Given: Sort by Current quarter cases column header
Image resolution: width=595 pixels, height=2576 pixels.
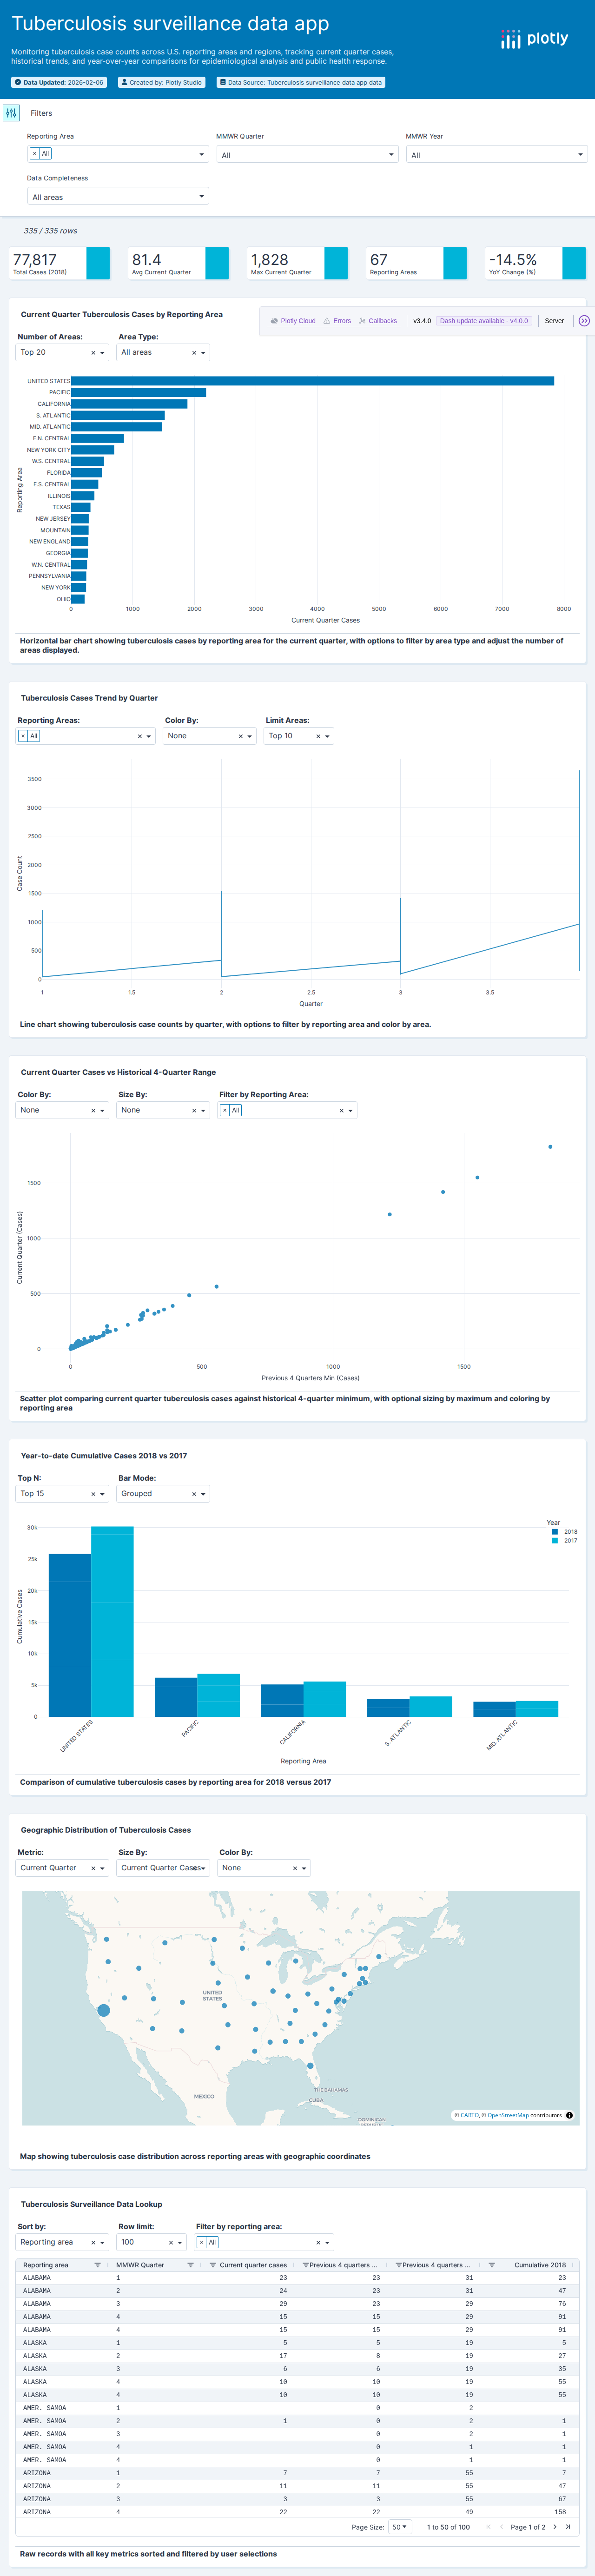Looking at the screenshot, I should point(253,2265).
